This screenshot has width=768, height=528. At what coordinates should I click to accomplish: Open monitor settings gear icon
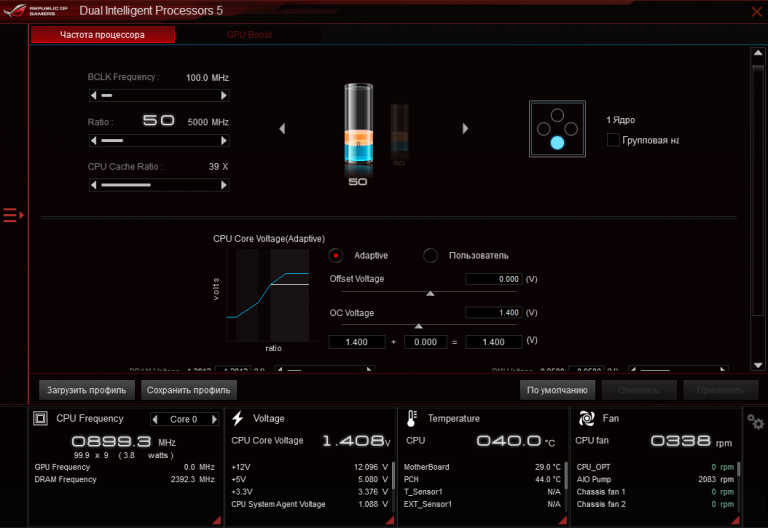pos(755,422)
